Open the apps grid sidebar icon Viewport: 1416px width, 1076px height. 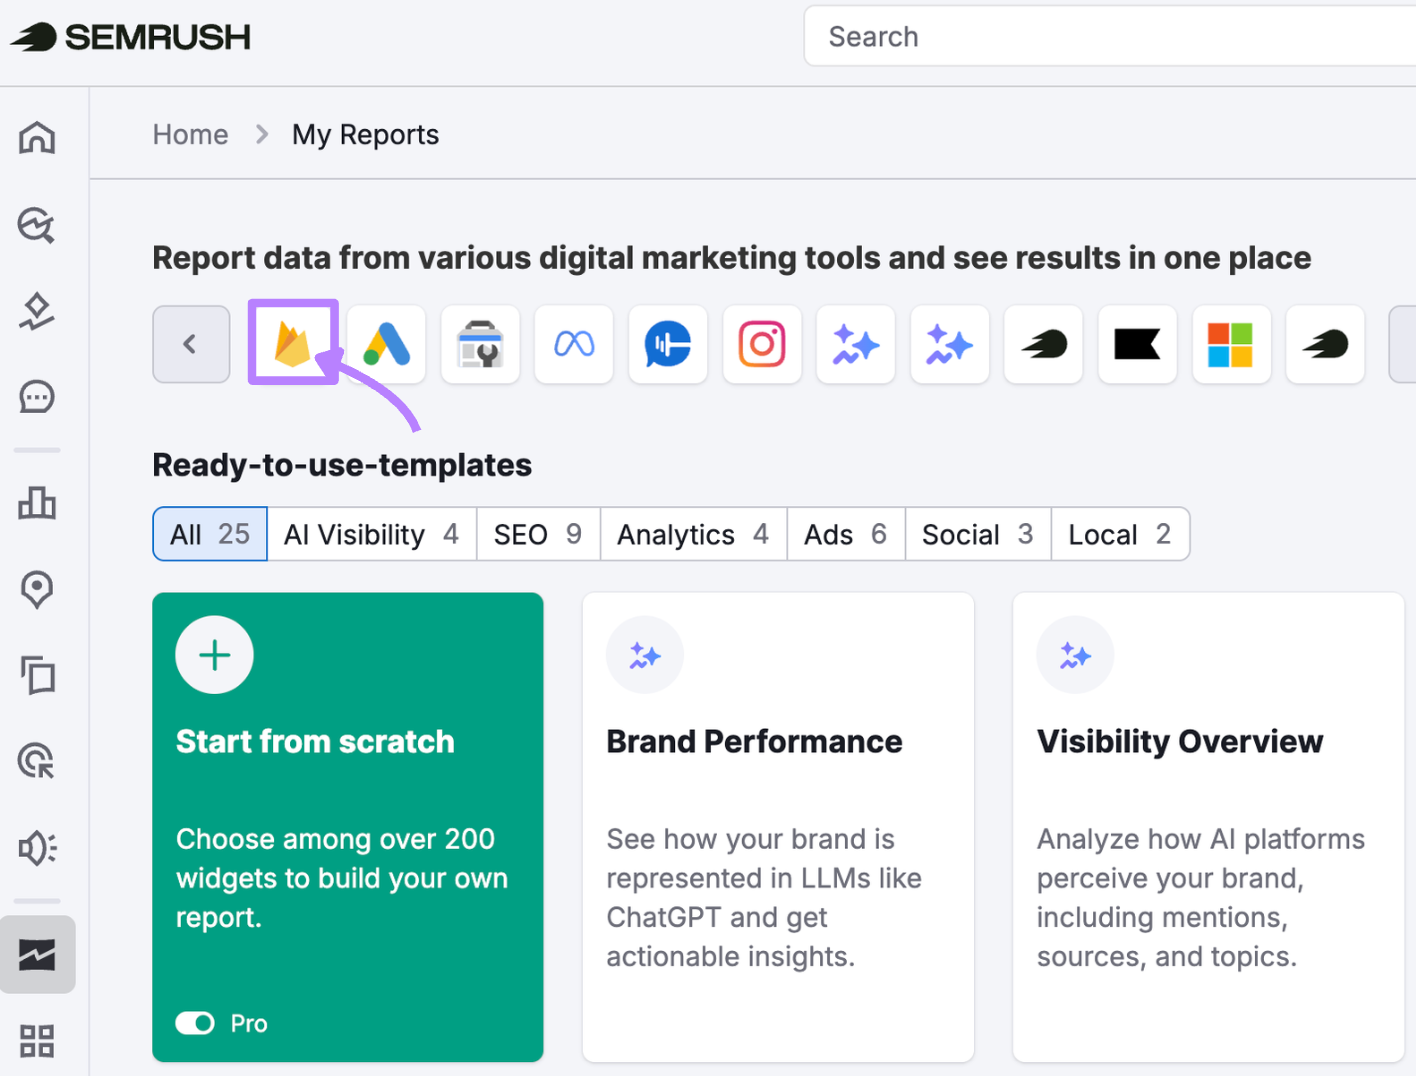point(37,1041)
